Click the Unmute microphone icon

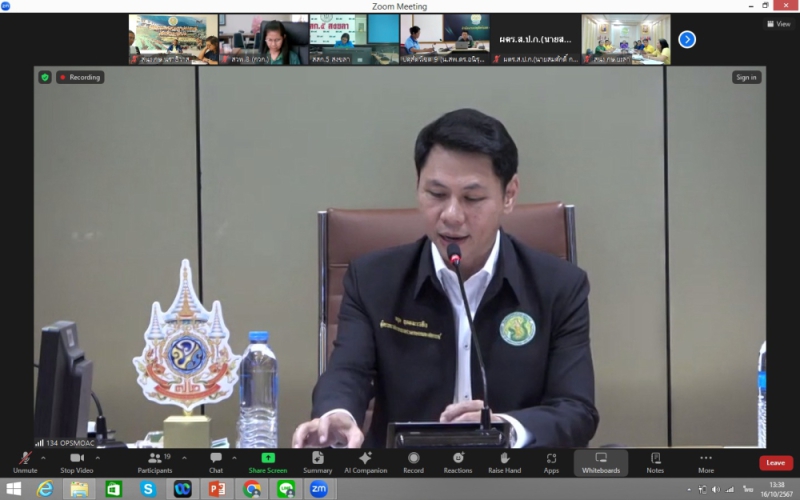tap(25, 459)
